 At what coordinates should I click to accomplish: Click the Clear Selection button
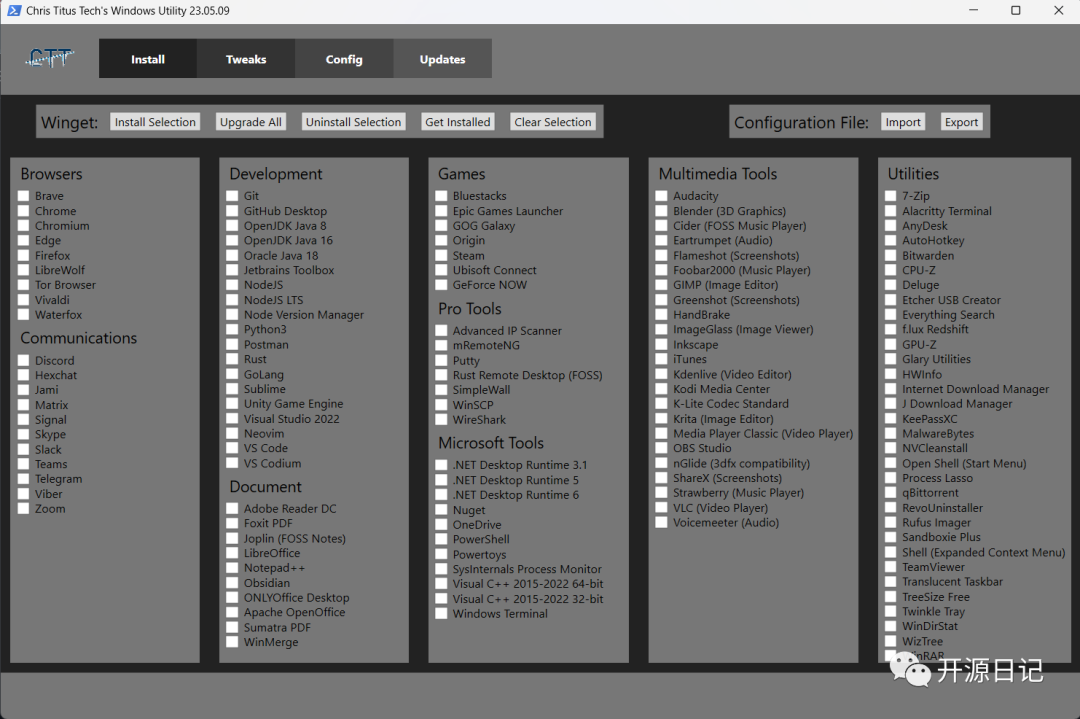point(553,122)
